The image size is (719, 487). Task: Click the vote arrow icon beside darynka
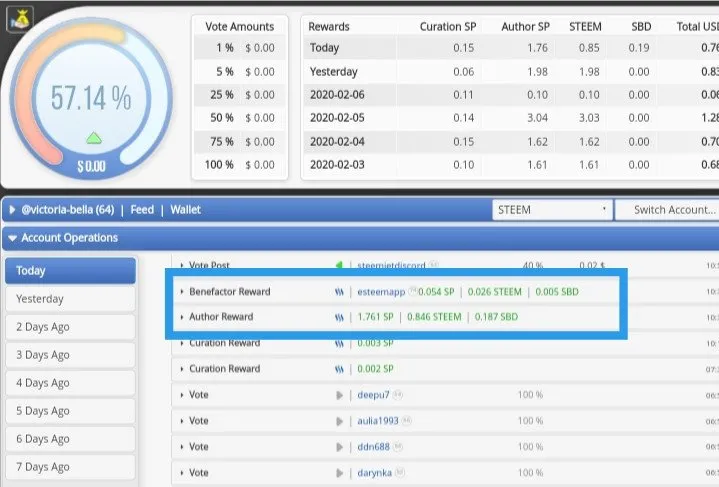(339, 473)
